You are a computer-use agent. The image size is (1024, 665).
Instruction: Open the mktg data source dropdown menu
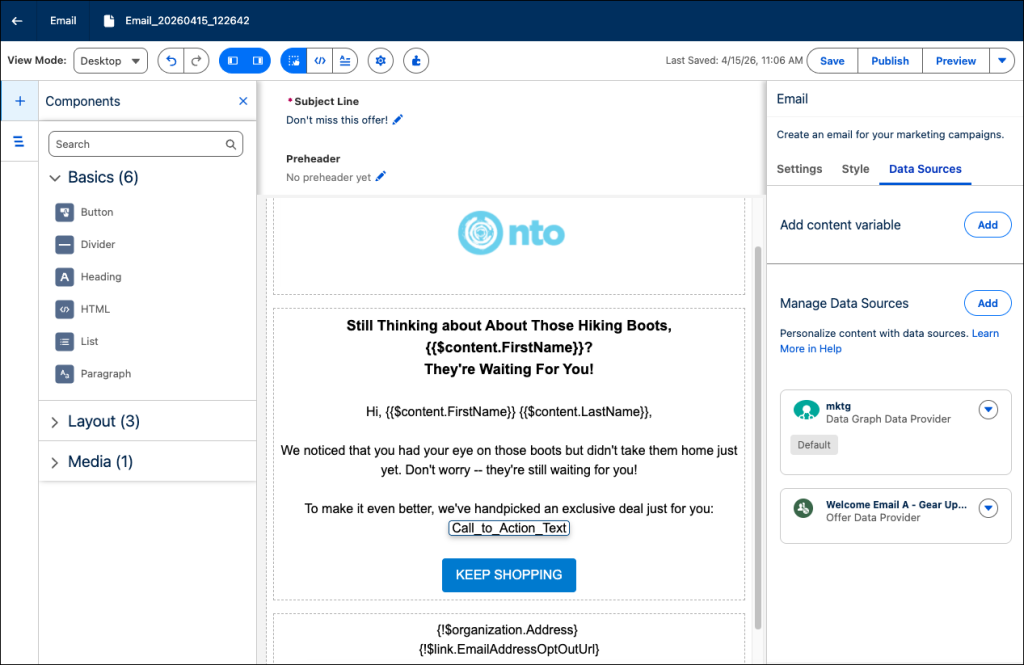pos(988,409)
